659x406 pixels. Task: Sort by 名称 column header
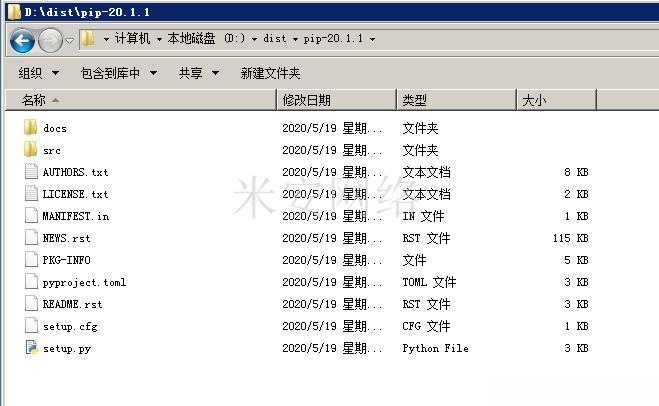[x=140, y=100]
